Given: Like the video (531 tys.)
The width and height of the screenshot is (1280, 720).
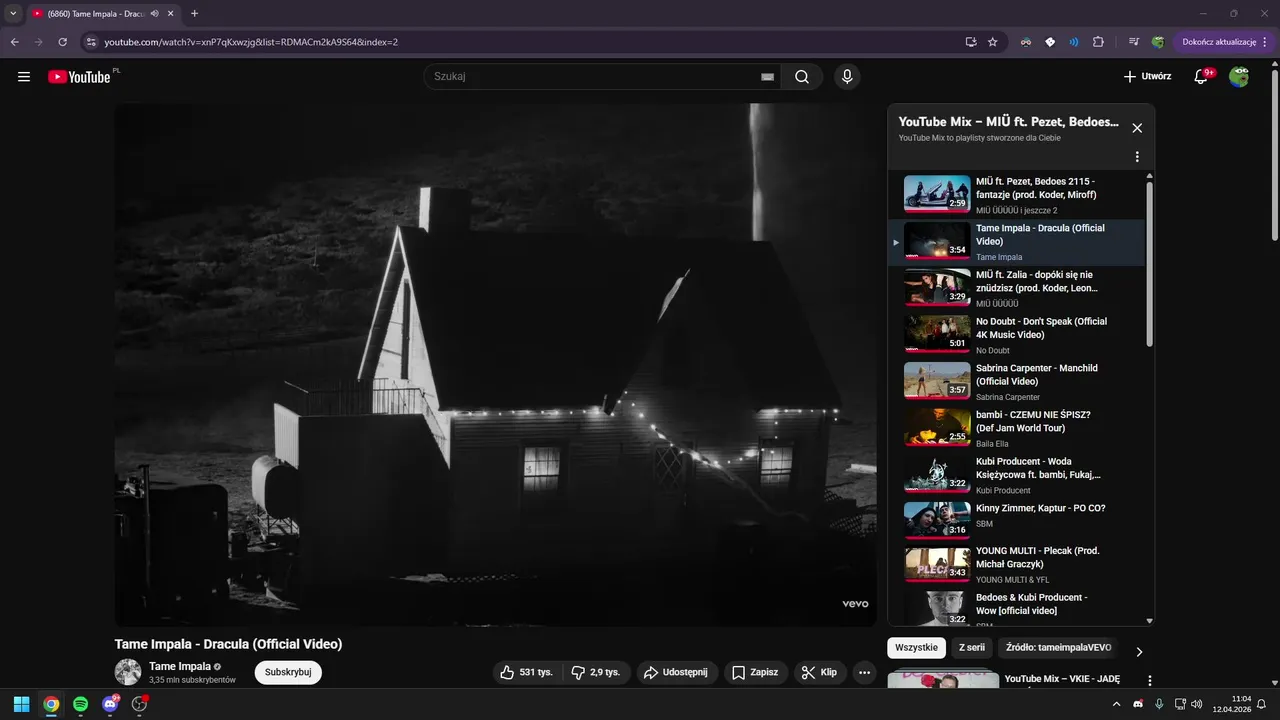Looking at the screenshot, I should tap(528, 672).
